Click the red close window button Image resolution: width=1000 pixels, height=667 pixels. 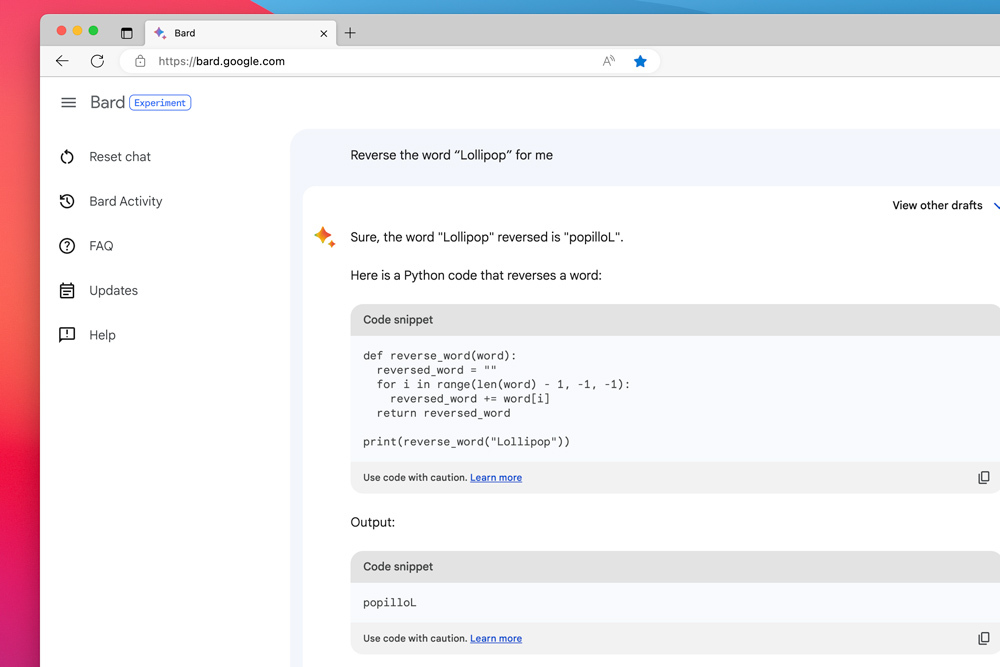point(61,31)
